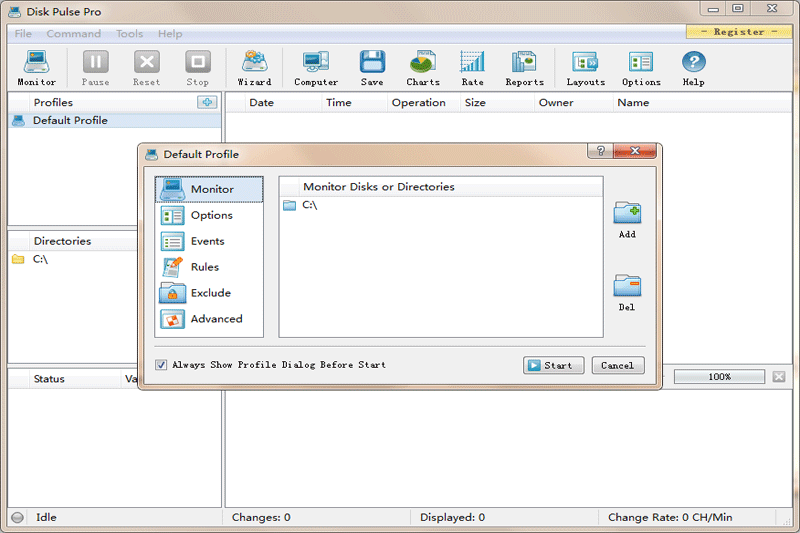This screenshot has height=533, width=800.
Task: Select Advanced in the profile dialog sidebar
Action: coord(209,319)
